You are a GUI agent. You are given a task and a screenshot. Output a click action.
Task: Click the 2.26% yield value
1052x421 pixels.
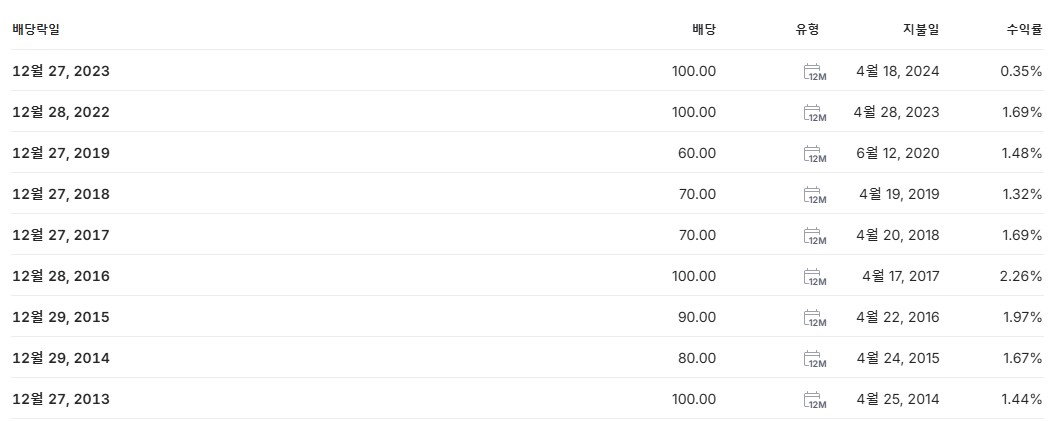pyautogui.click(x=1021, y=276)
